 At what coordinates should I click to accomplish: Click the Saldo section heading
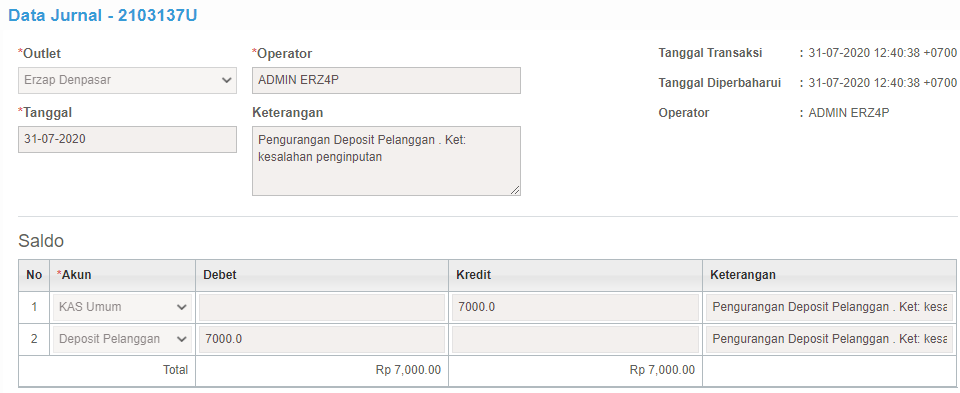(41, 241)
